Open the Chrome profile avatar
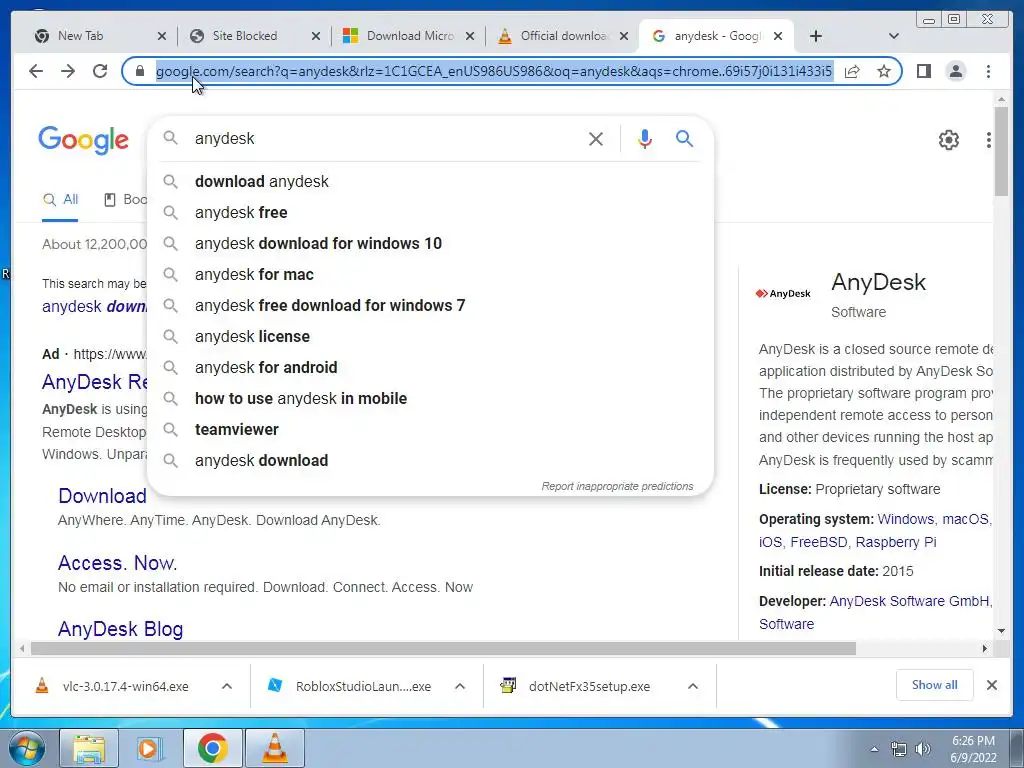This screenshot has height=768, width=1024. click(x=955, y=71)
